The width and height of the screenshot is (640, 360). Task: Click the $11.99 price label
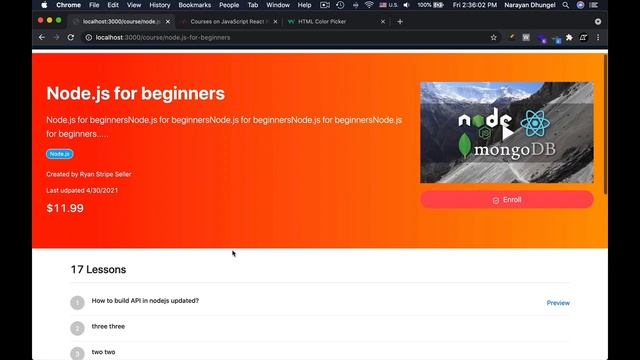(x=65, y=208)
